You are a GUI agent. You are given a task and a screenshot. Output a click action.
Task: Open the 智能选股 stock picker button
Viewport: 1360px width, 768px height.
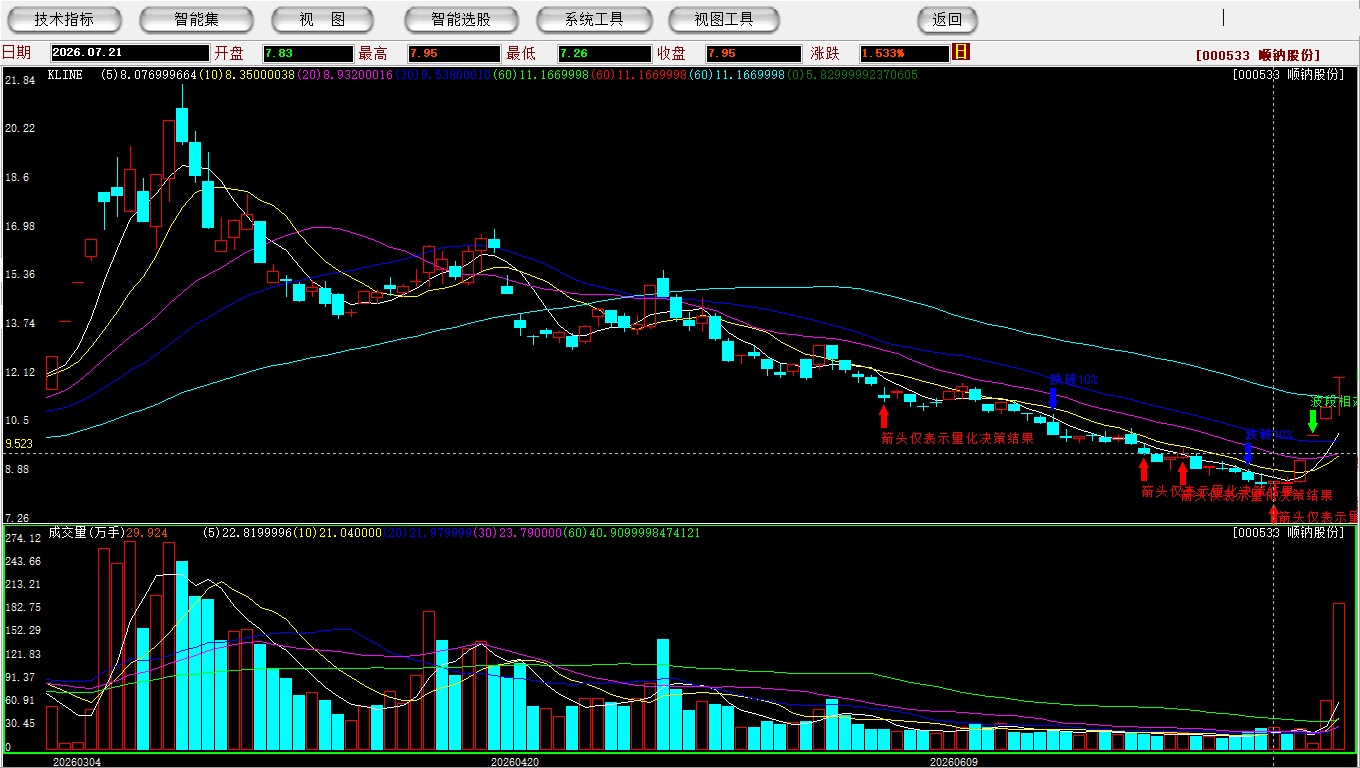coord(461,19)
